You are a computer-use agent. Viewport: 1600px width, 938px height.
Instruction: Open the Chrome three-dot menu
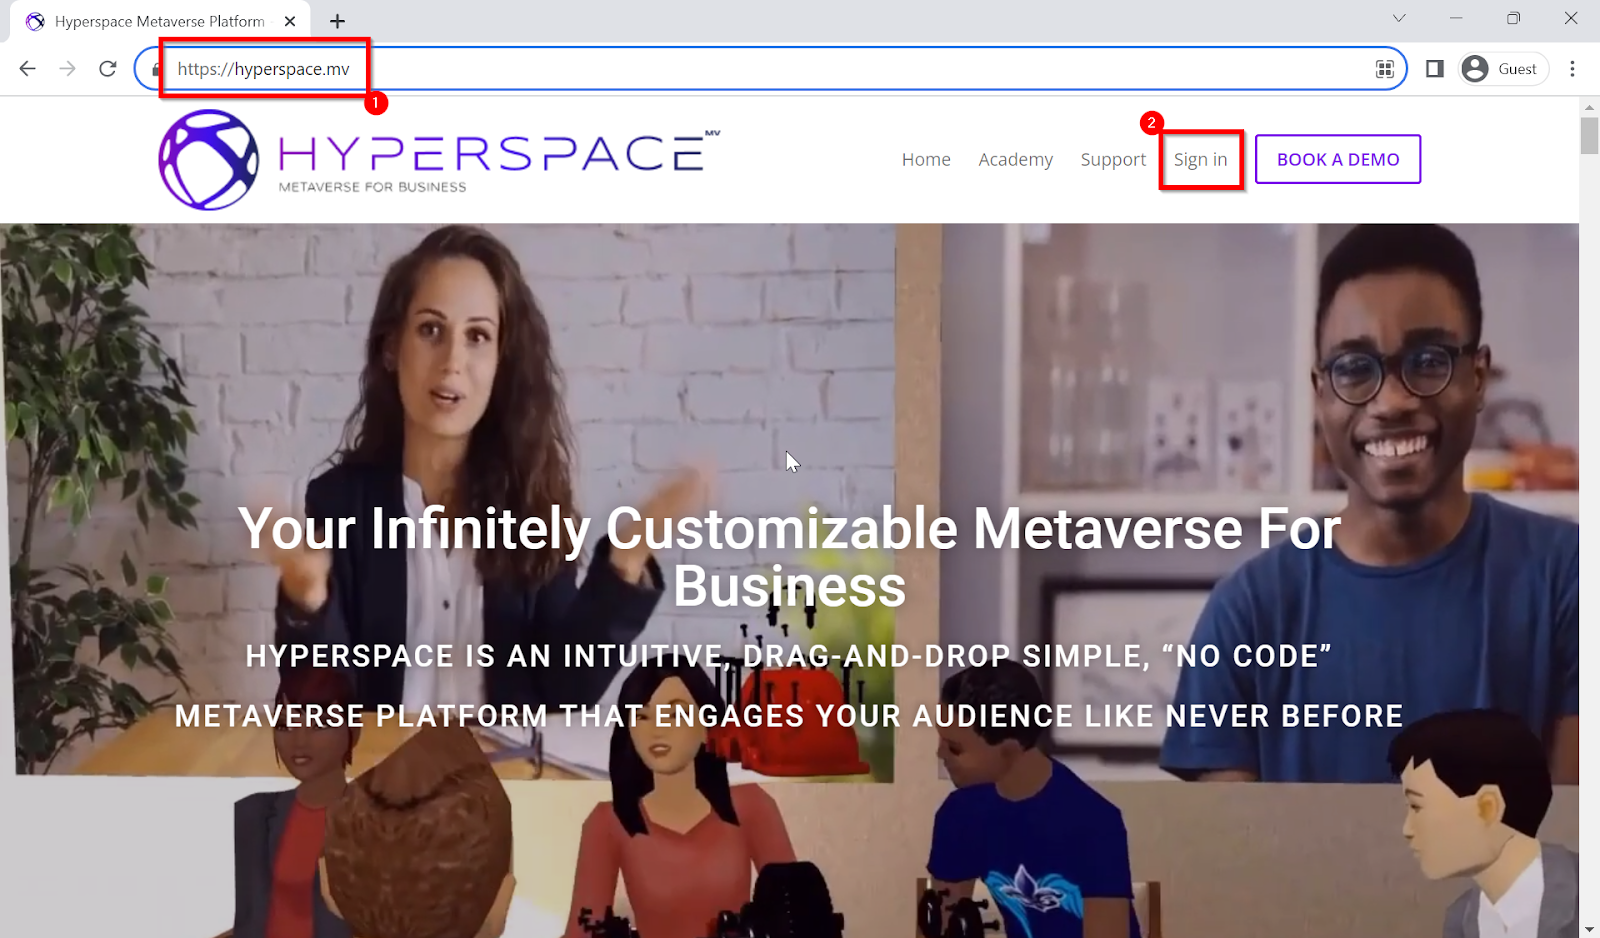click(x=1572, y=69)
